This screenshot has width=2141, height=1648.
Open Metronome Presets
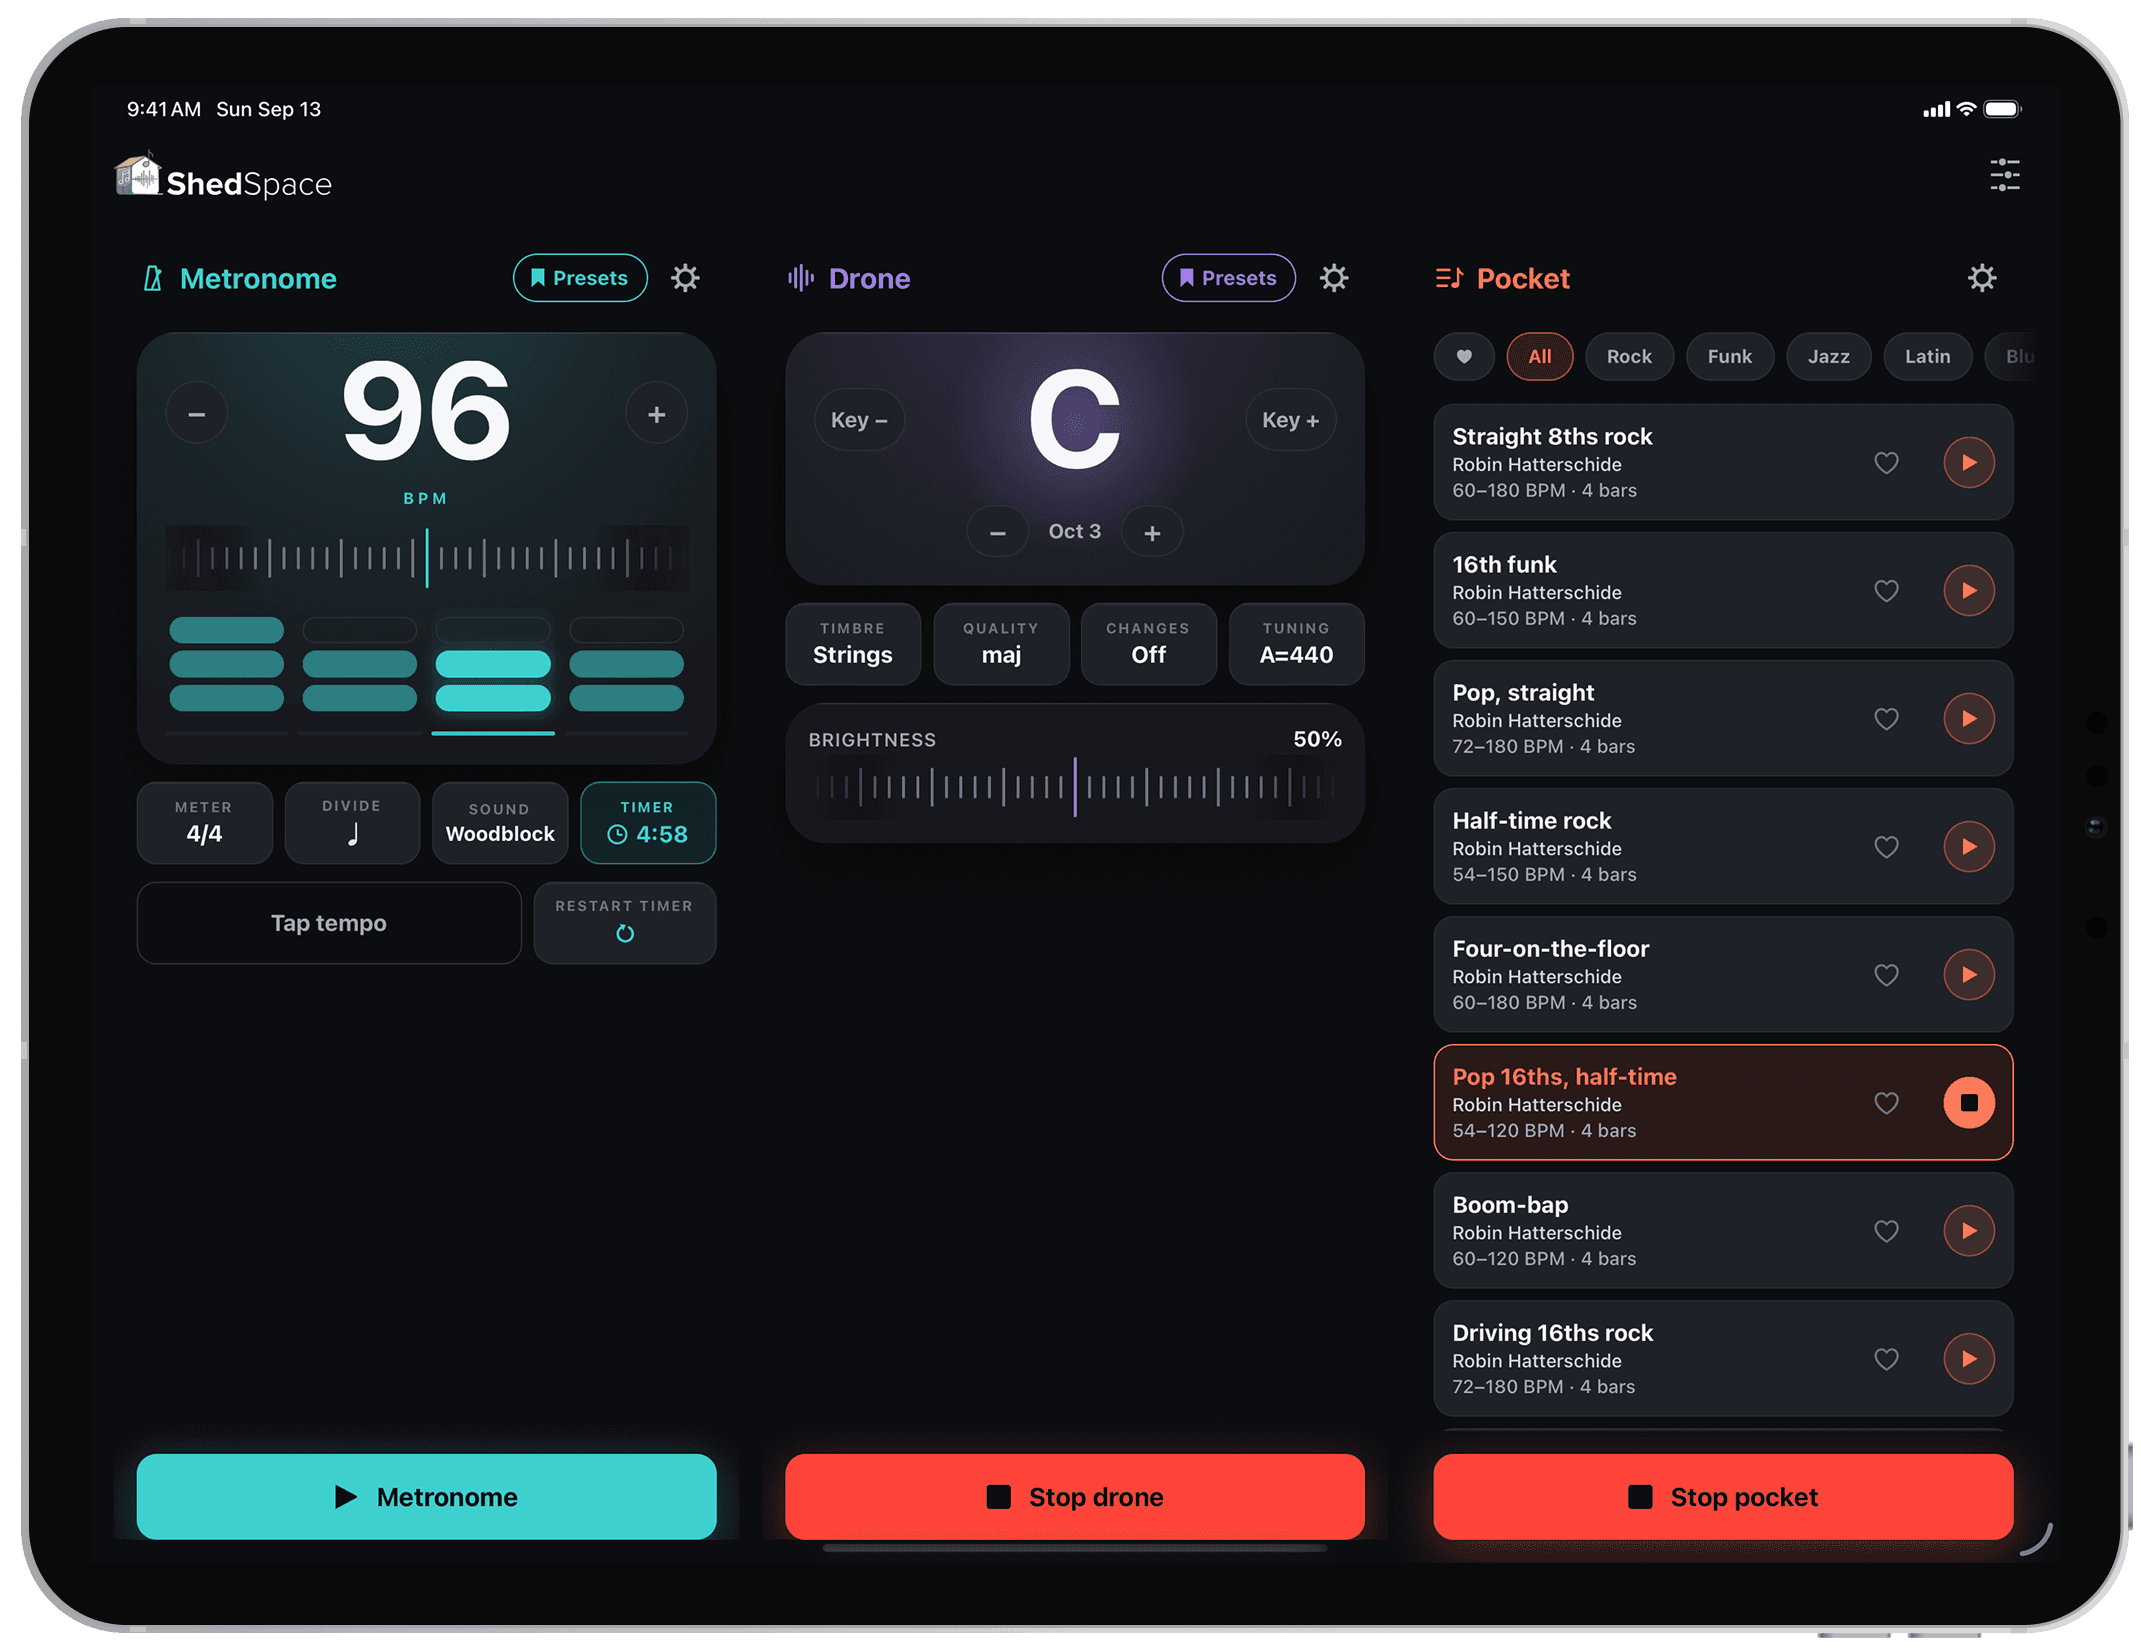coord(580,278)
